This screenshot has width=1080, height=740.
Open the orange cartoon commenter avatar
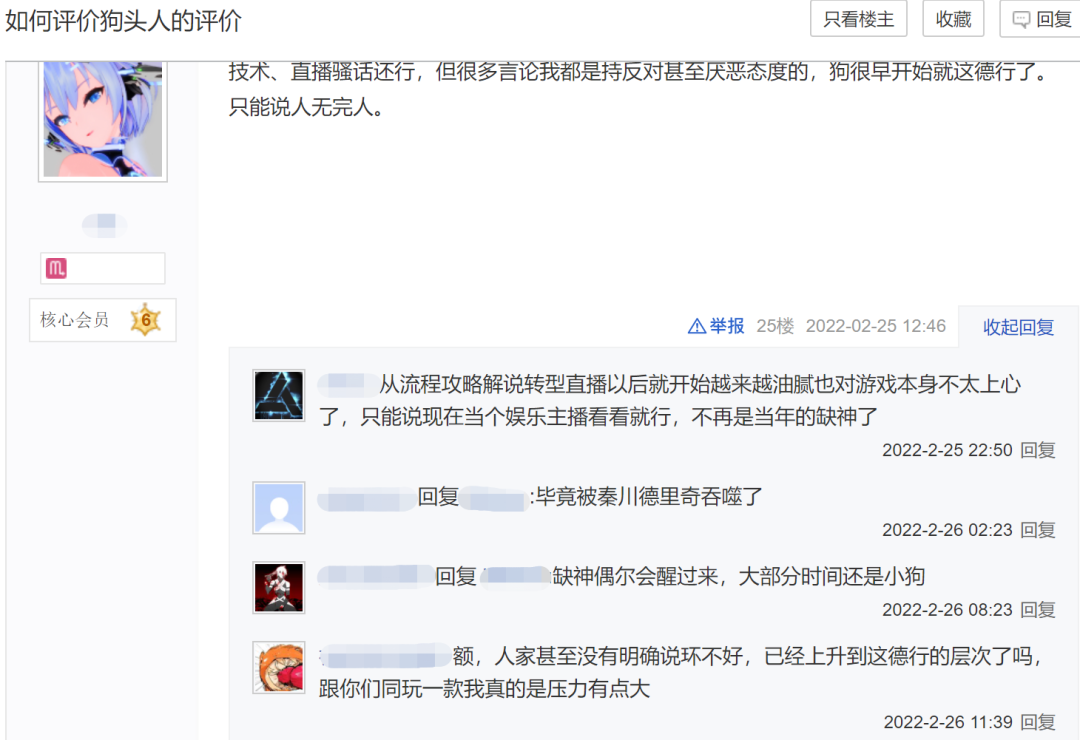click(279, 667)
